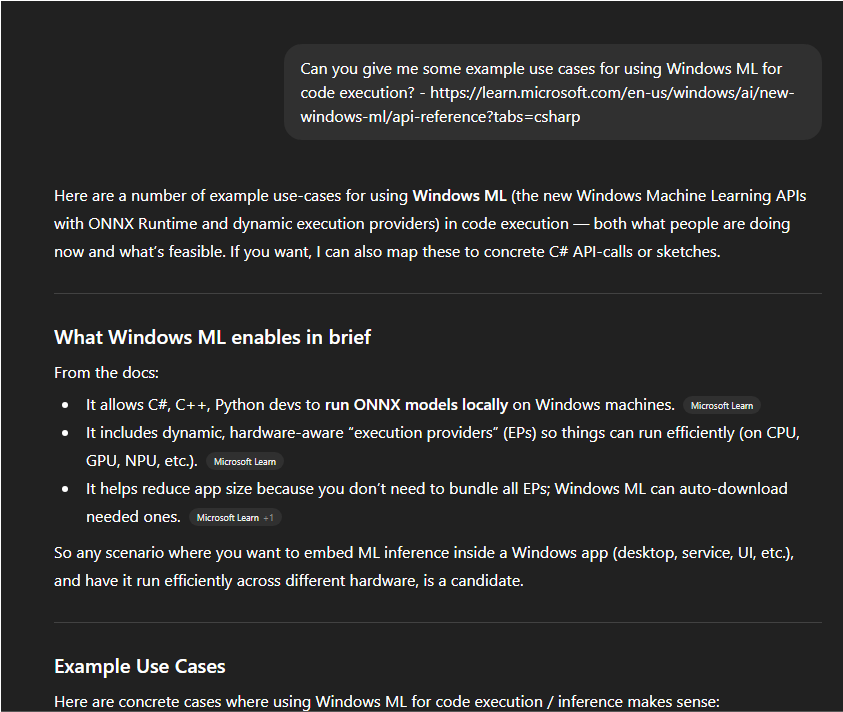Click the horizontal divider above 'Example Use Cases'

[x=437, y=622]
